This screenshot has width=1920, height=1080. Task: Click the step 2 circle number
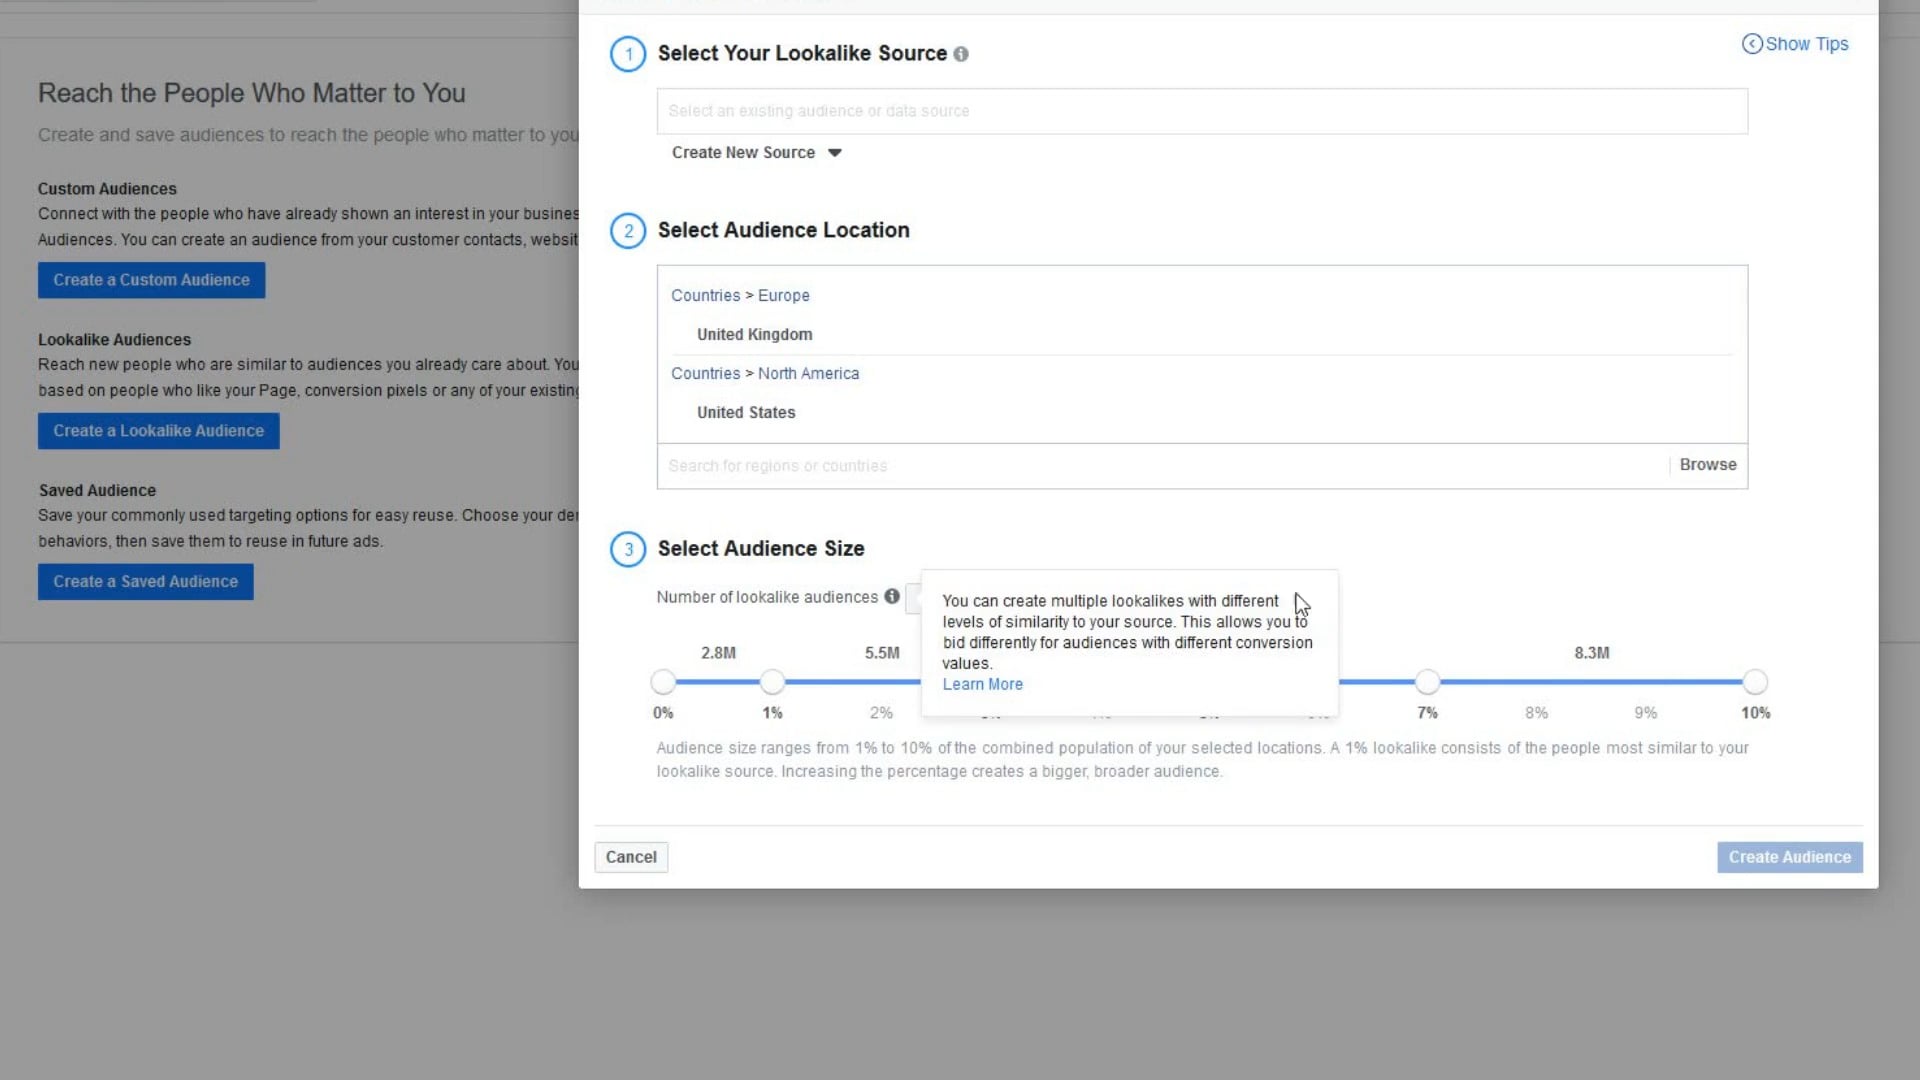(628, 231)
